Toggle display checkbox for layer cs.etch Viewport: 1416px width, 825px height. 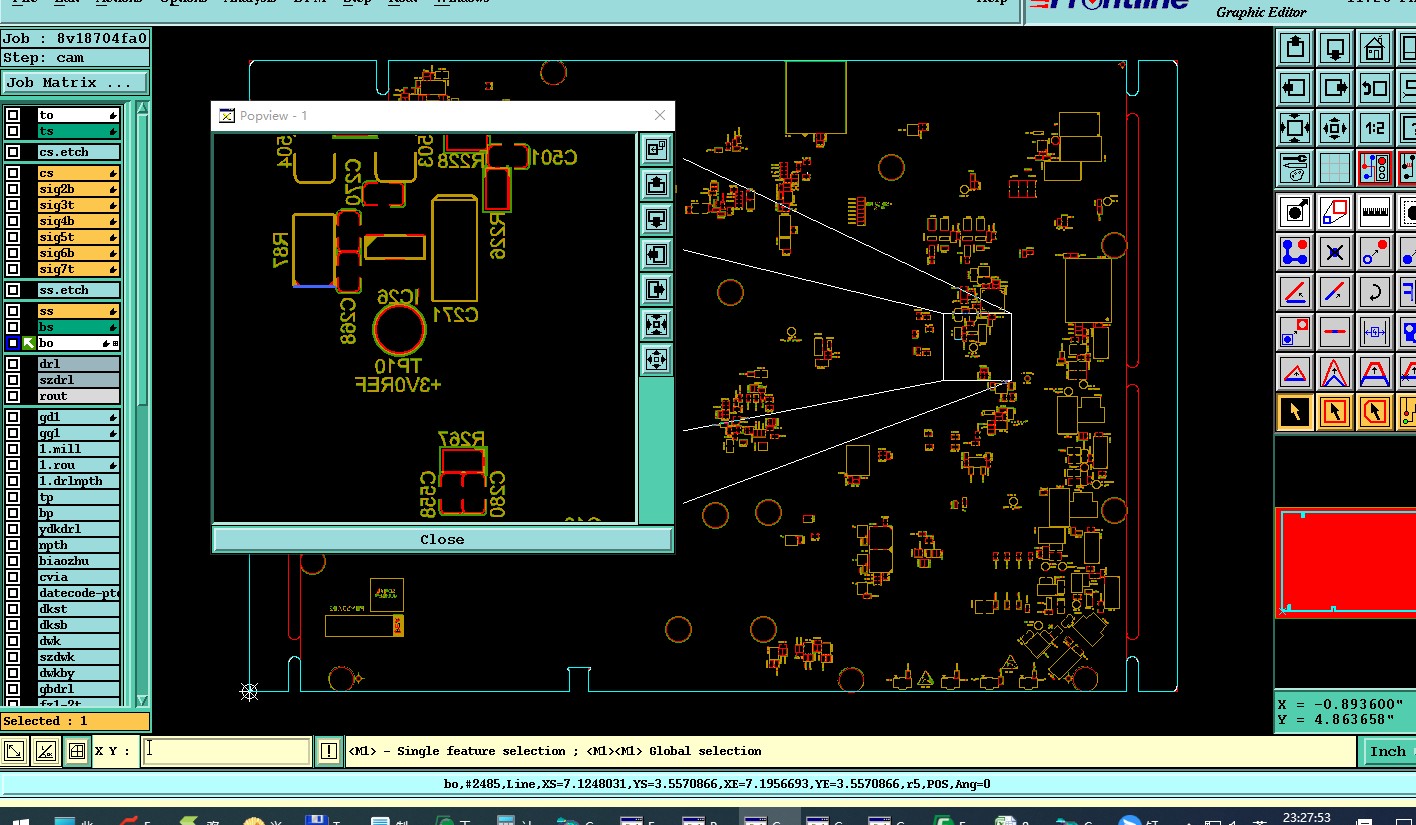click(13, 152)
